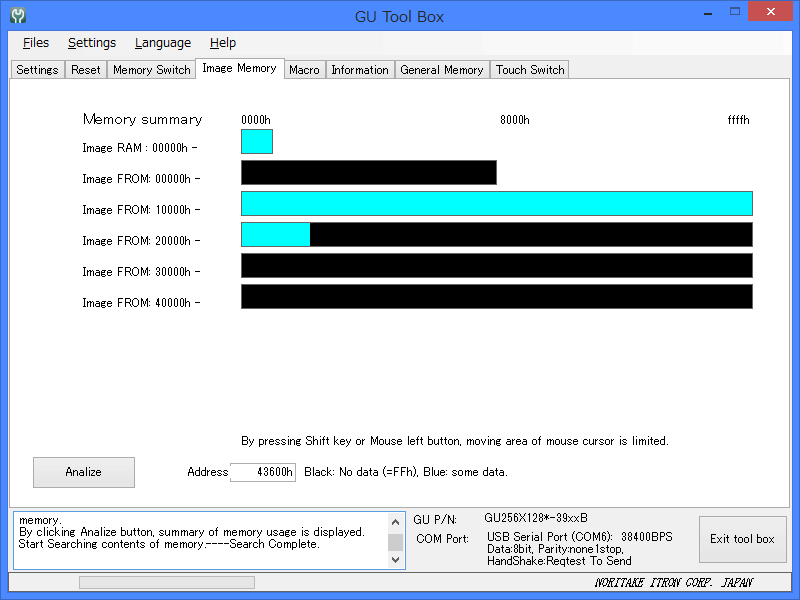Click the Image FROM 30000h black memory bar
Screen dimensions: 800x600
pos(496,266)
